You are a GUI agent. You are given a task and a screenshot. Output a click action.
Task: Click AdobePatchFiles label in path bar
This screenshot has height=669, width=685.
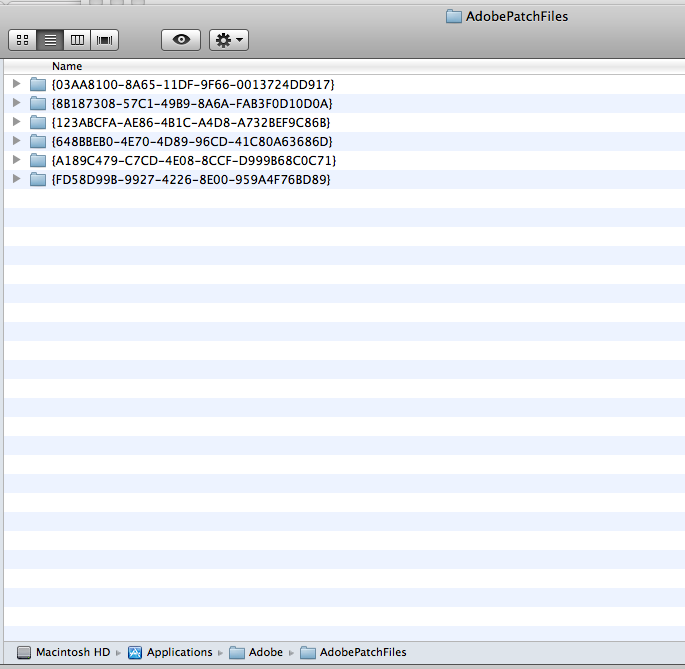click(x=363, y=652)
